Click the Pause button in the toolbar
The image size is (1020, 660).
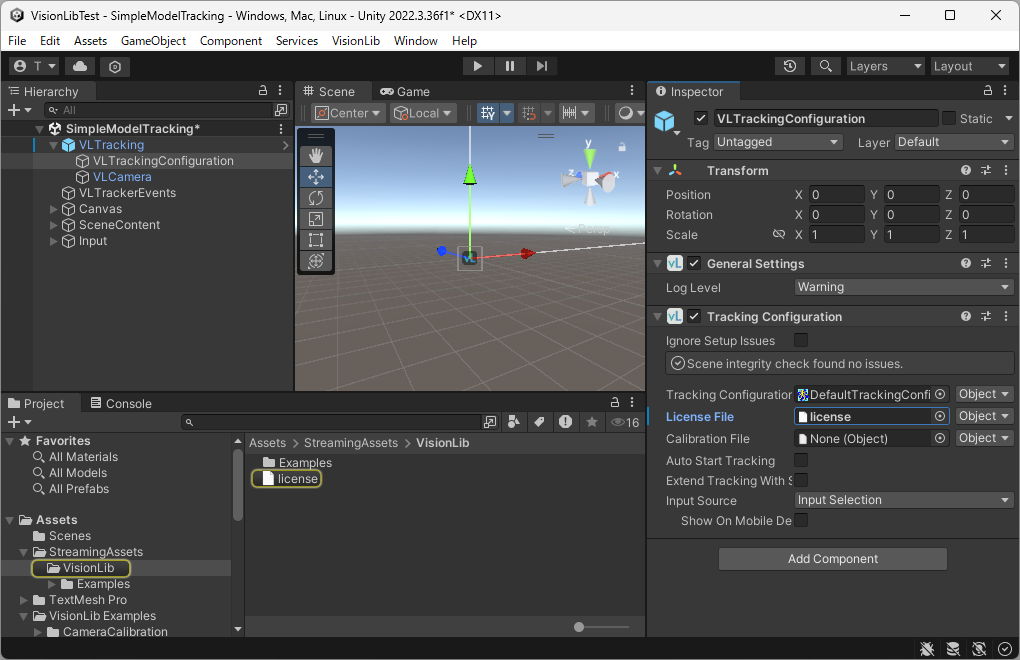[x=509, y=66]
